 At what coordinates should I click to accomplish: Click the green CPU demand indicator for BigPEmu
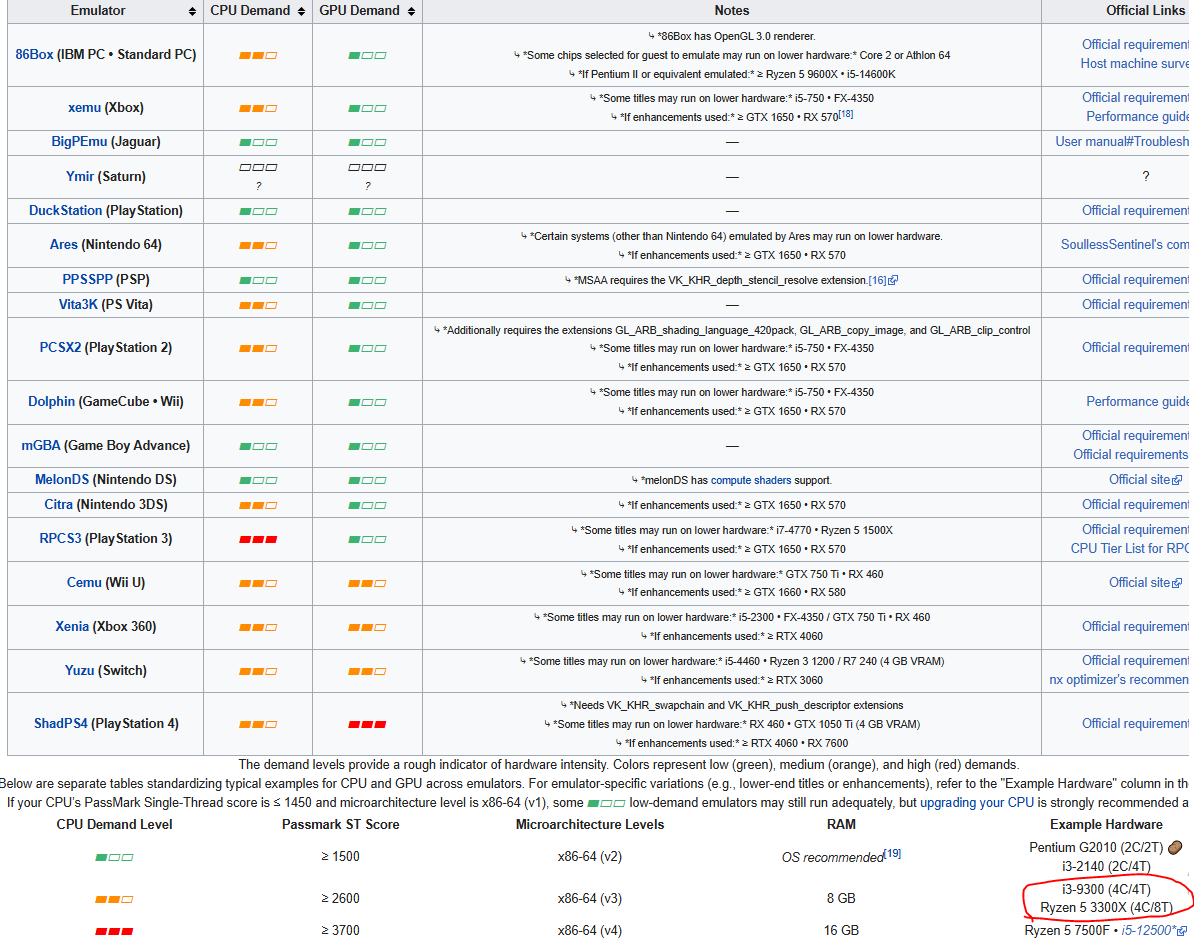pyautogui.click(x=258, y=142)
